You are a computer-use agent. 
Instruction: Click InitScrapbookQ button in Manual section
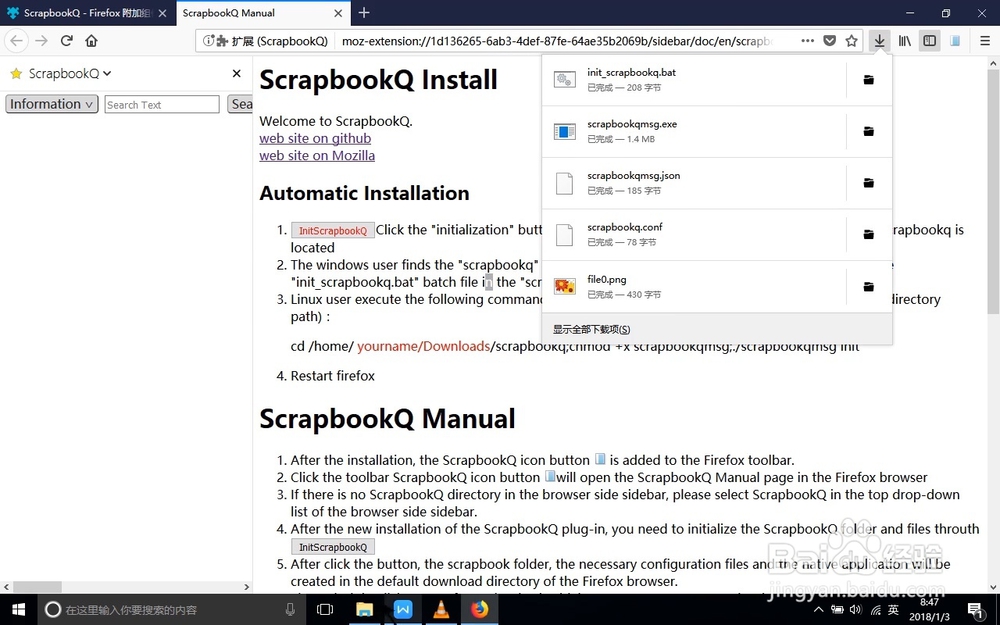pyautogui.click(x=333, y=547)
